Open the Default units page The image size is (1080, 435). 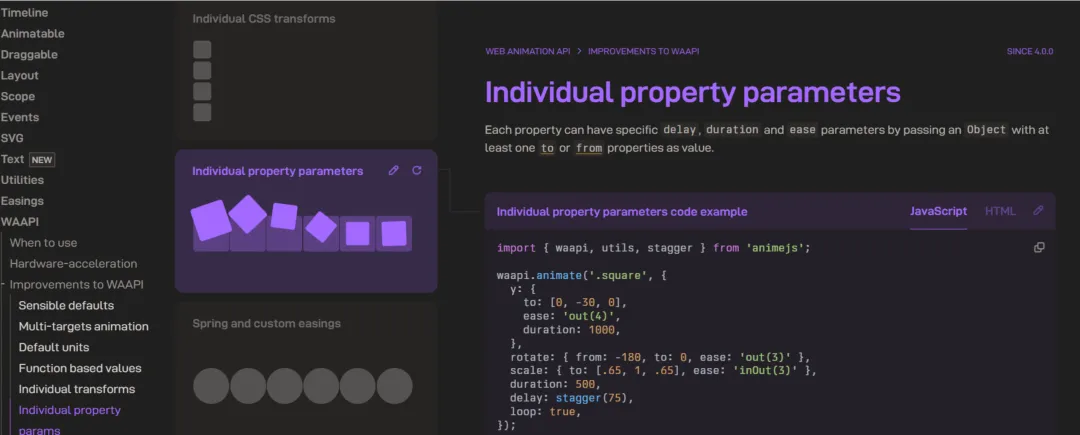point(54,347)
